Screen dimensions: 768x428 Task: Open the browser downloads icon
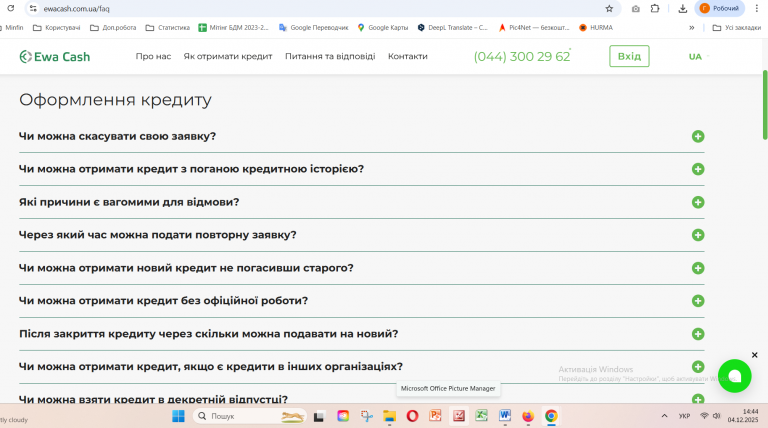tap(682, 8)
